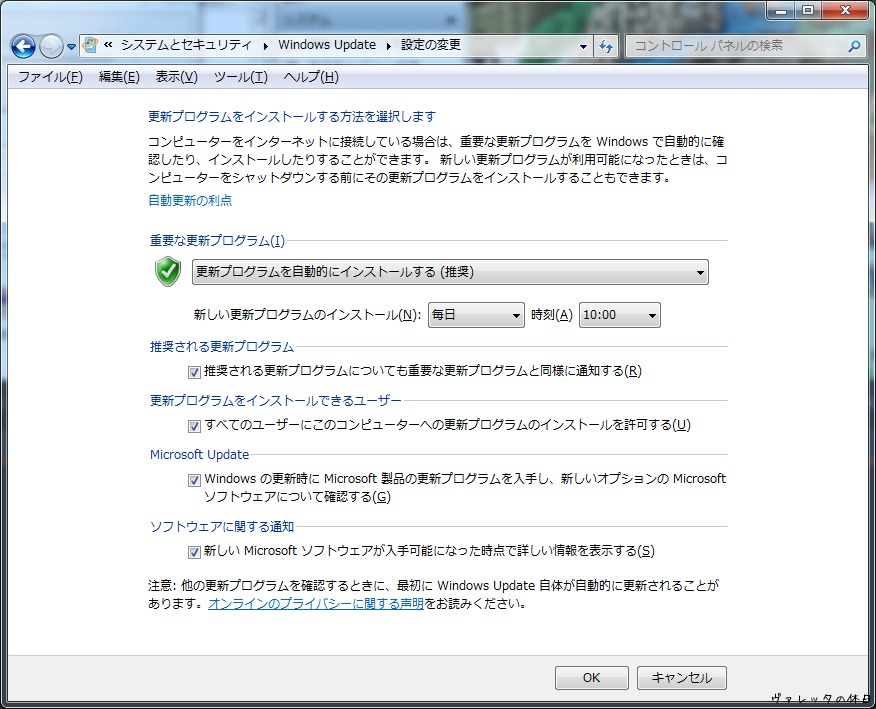The width and height of the screenshot is (876, 709).
Task: Click the control panel icon in address bar
Action: tap(90, 45)
